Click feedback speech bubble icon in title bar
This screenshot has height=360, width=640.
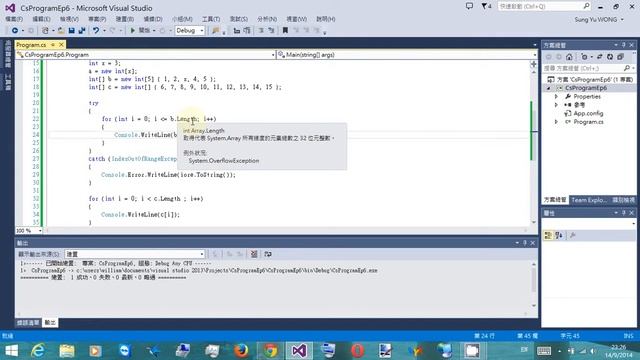pyautogui.click(x=469, y=6)
